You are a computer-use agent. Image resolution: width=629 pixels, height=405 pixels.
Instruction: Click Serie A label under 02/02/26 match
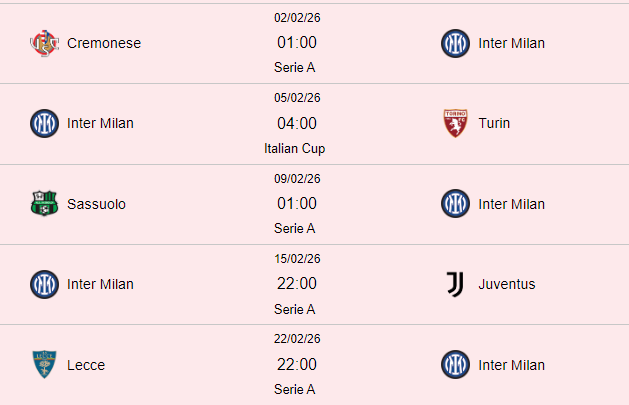coord(295,67)
